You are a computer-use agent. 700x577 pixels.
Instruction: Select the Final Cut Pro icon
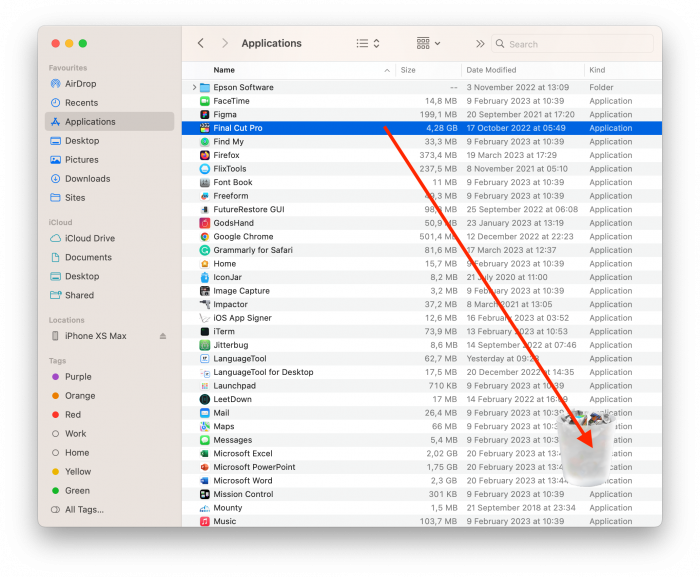click(204, 128)
